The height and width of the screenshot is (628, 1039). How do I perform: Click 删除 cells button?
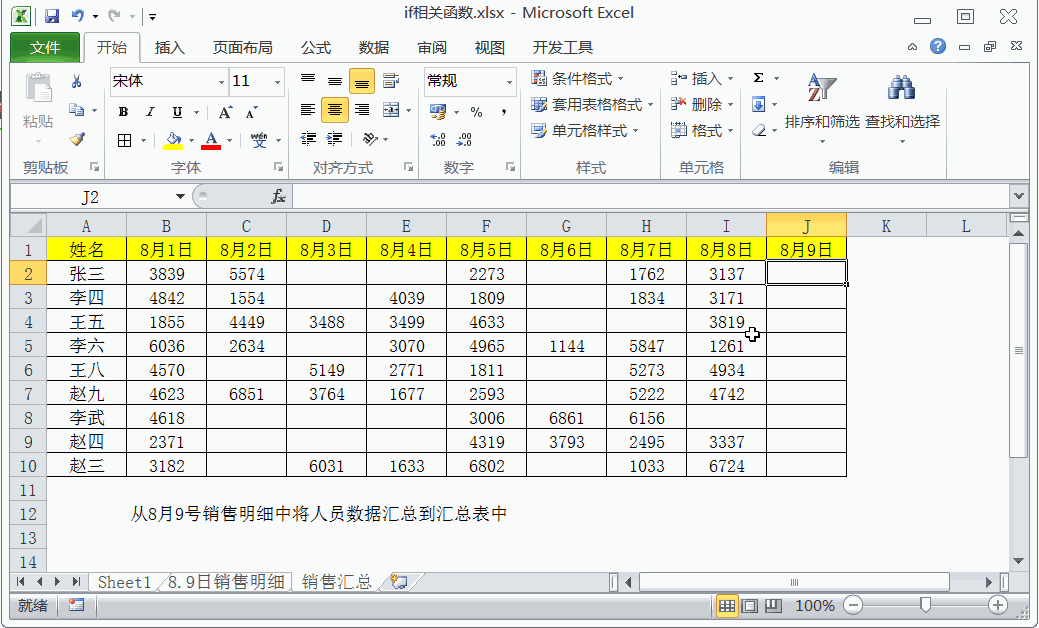[x=702, y=104]
